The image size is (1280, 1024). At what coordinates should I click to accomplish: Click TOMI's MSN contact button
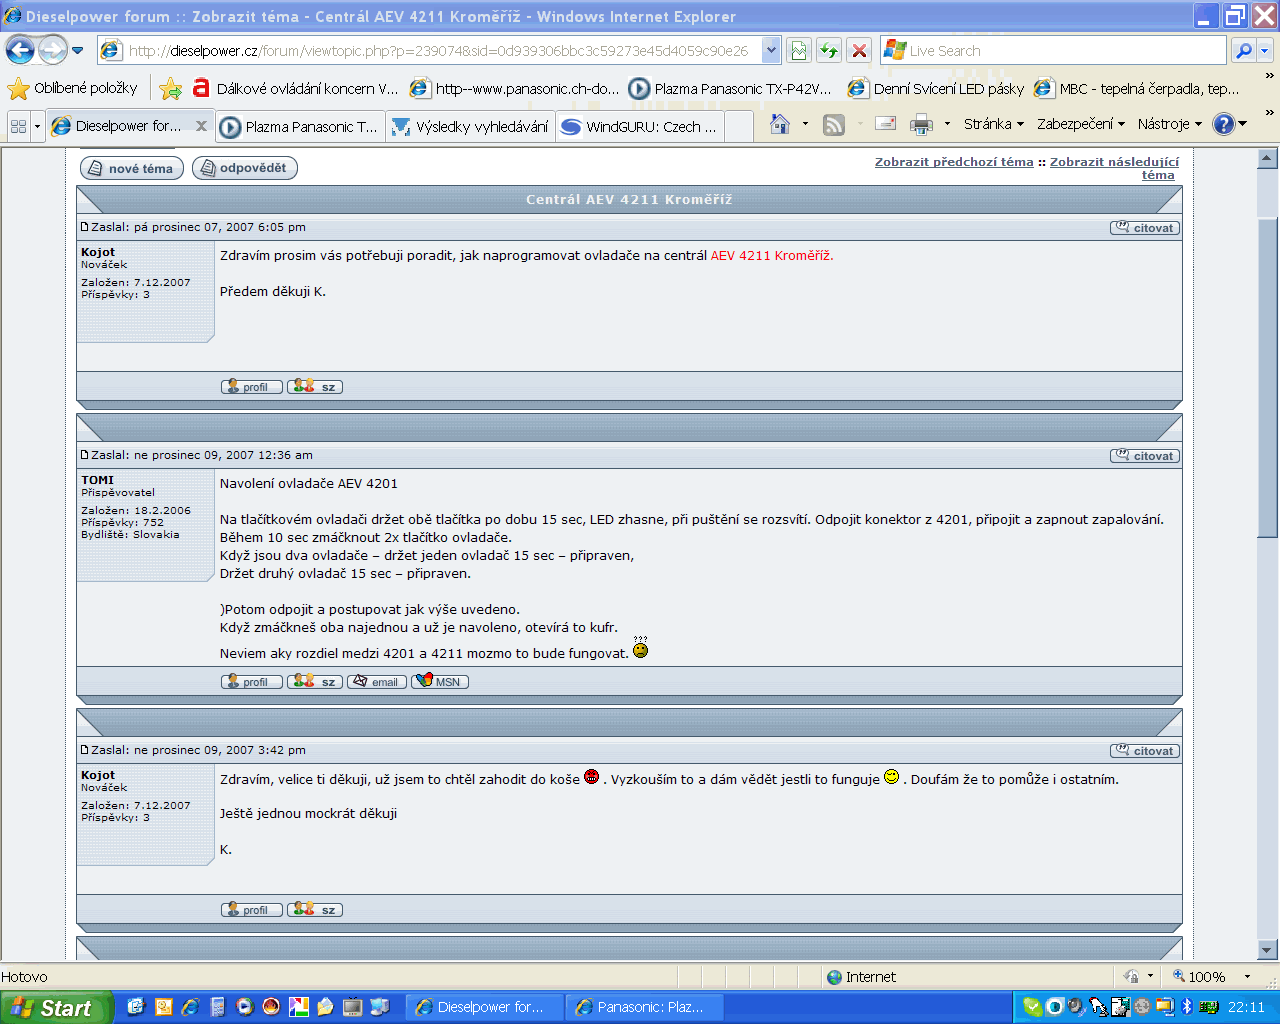coord(439,682)
